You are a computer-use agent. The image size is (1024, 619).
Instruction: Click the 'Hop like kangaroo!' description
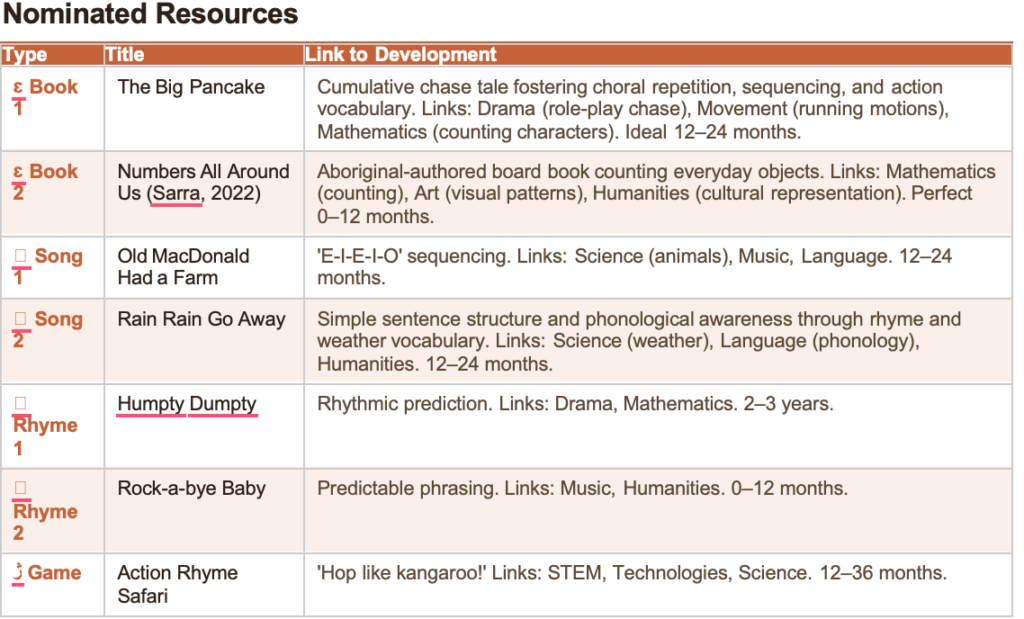point(631,573)
